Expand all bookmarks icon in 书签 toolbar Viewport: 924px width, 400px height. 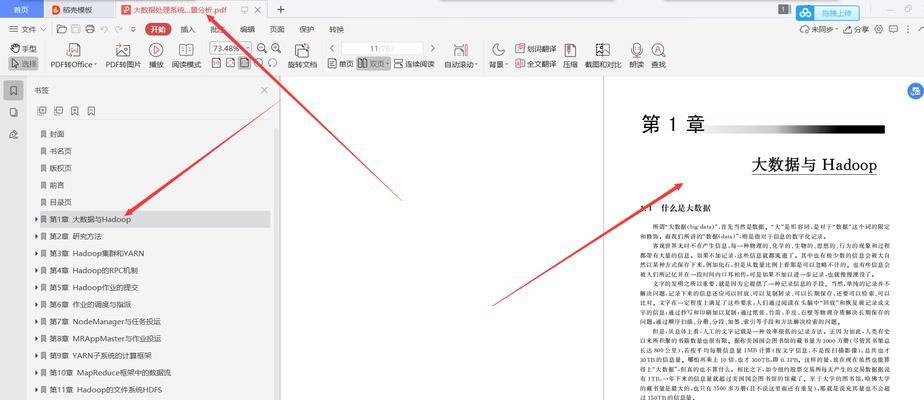pos(42,111)
